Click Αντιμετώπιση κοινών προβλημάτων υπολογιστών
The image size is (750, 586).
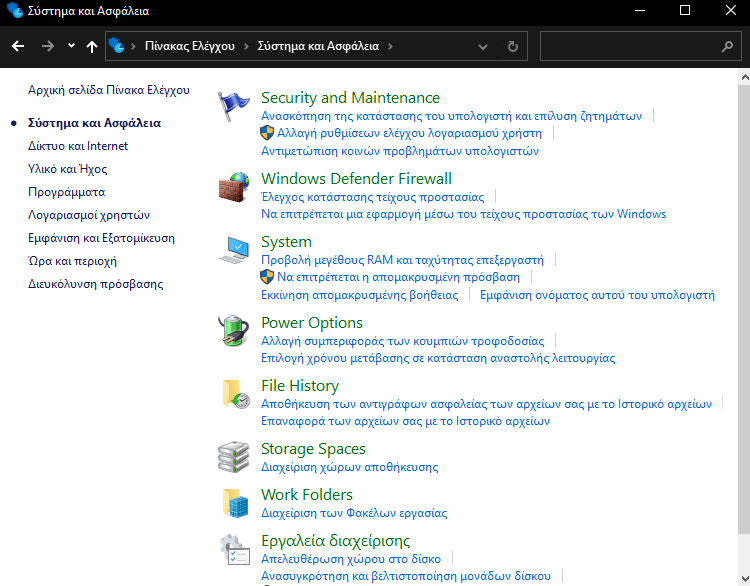click(x=400, y=151)
